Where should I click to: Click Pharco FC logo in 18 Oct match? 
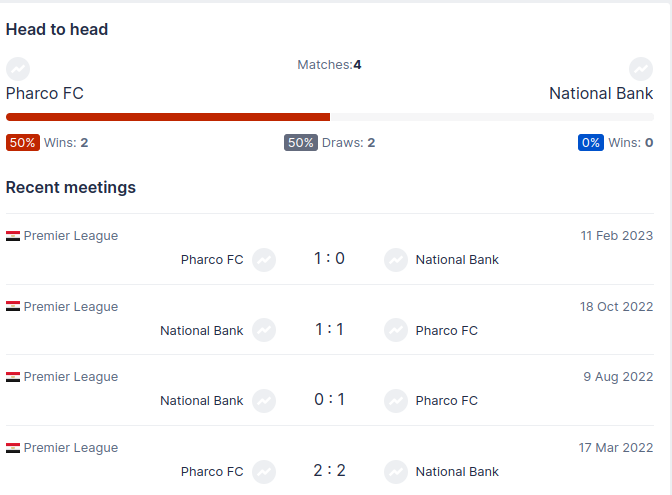[x=396, y=330]
